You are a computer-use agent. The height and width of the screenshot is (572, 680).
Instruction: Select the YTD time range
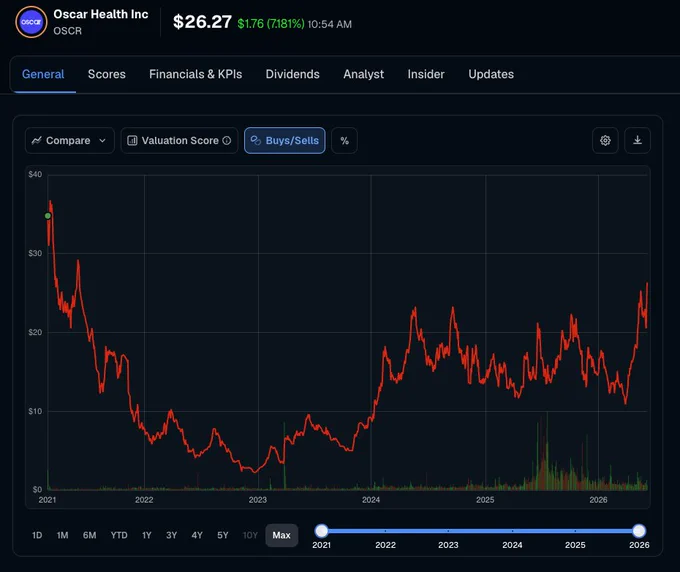[119, 535]
